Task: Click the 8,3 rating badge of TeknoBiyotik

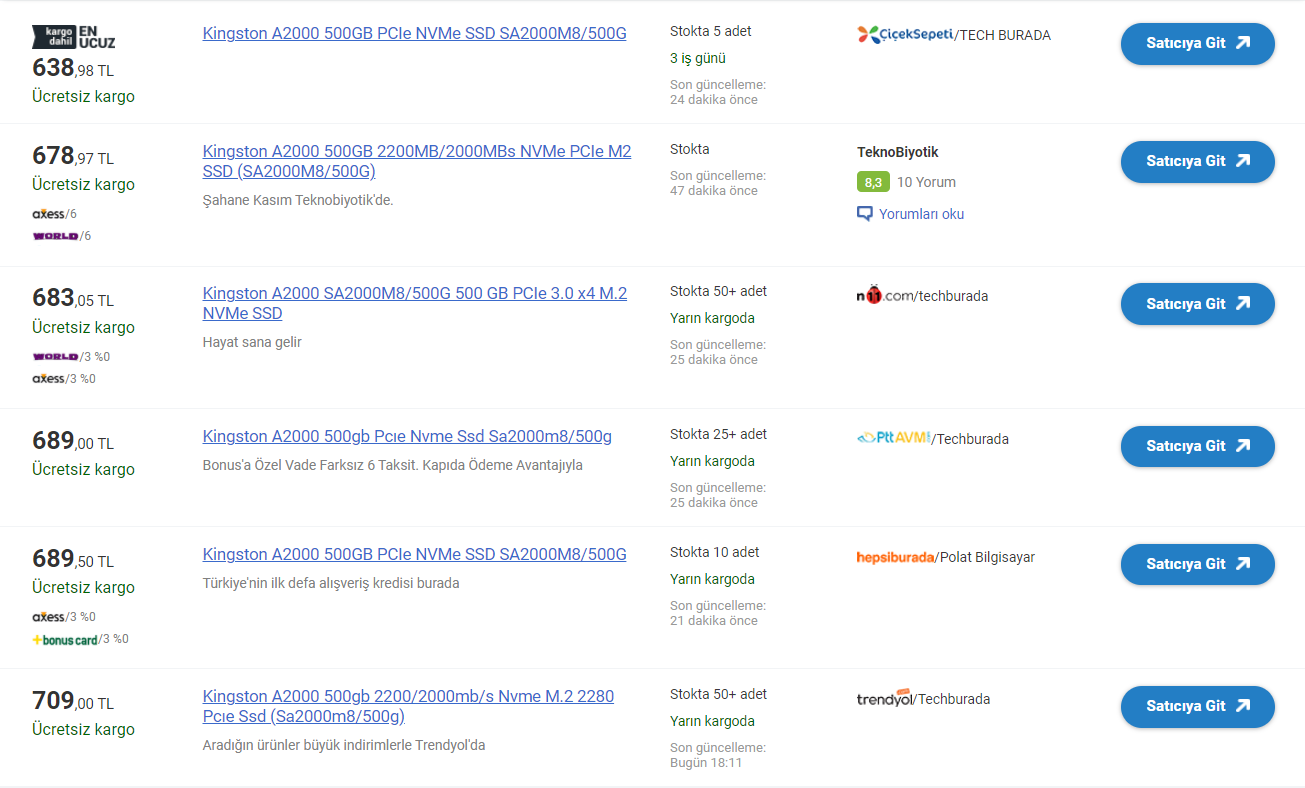Action: click(873, 182)
